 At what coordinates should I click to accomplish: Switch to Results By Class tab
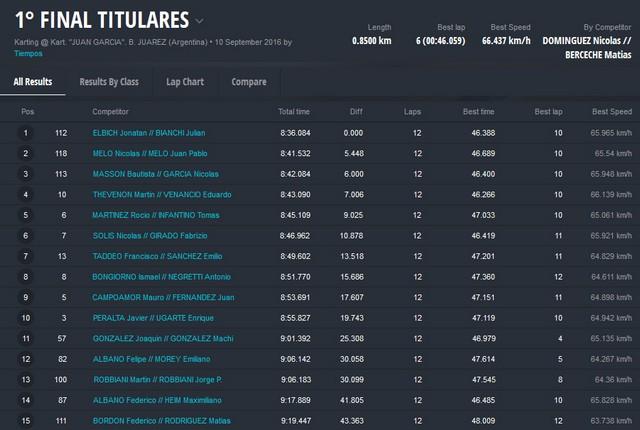pyautogui.click(x=109, y=82)
